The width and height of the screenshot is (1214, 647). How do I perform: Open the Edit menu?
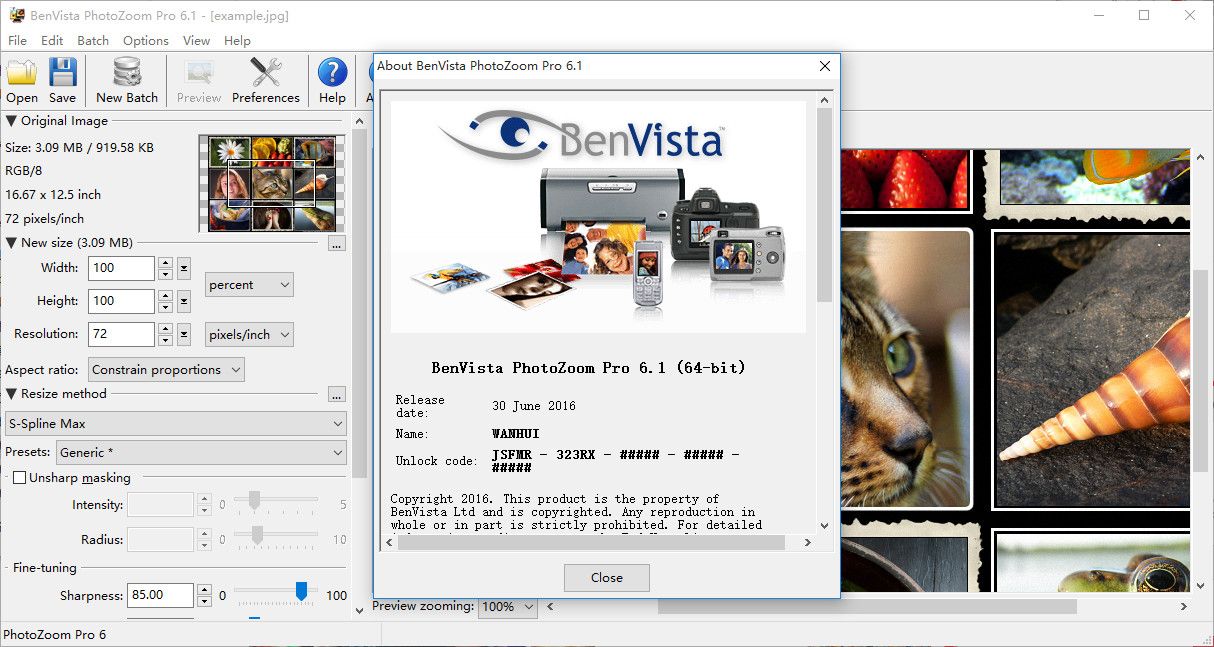[52, 41]
